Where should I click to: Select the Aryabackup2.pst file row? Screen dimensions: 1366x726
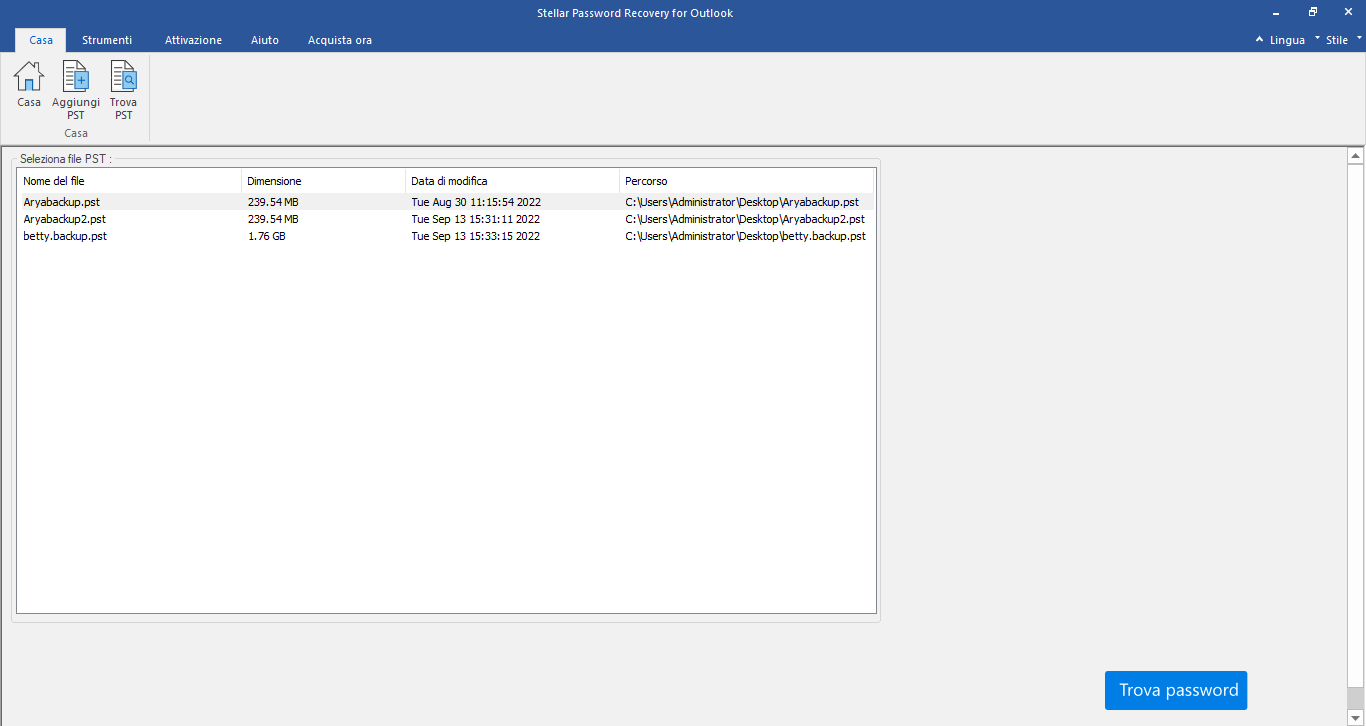click(446, 219)
